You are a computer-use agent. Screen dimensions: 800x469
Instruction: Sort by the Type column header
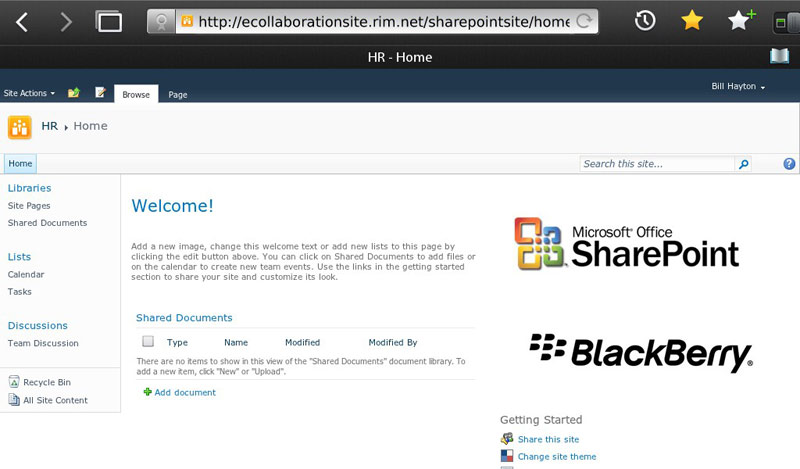coord(177,342)
